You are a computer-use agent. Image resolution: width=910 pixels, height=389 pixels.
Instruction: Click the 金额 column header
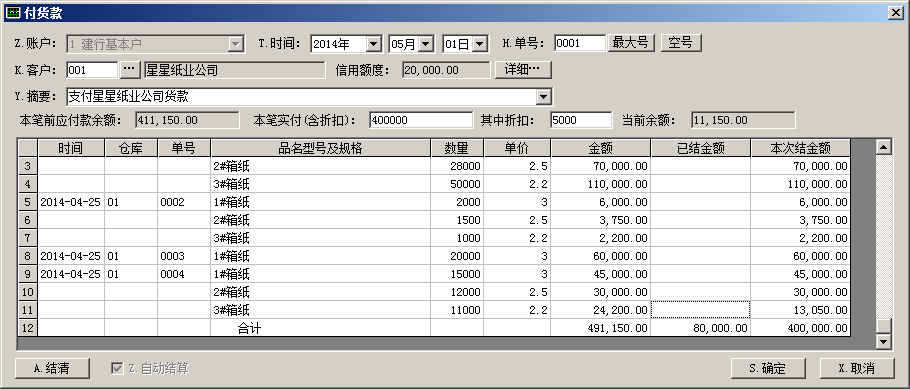tap(601, 148)
